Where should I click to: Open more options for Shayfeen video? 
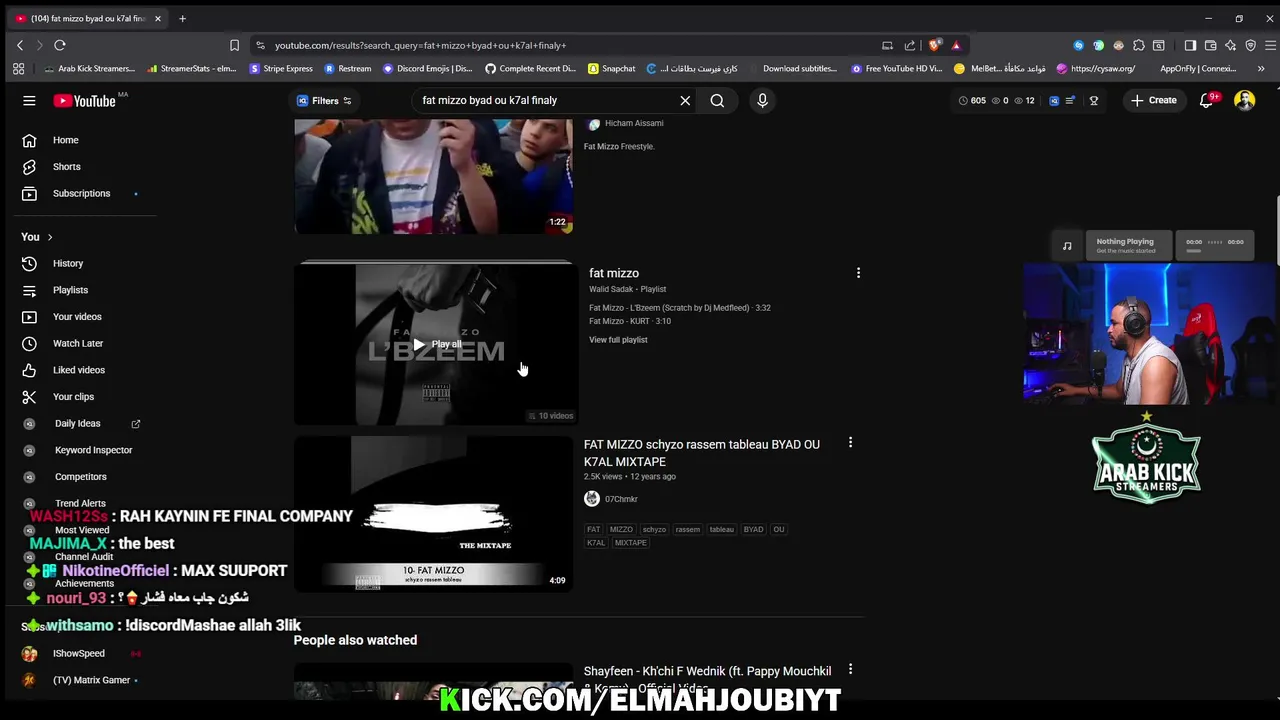[x=850, y=669]
